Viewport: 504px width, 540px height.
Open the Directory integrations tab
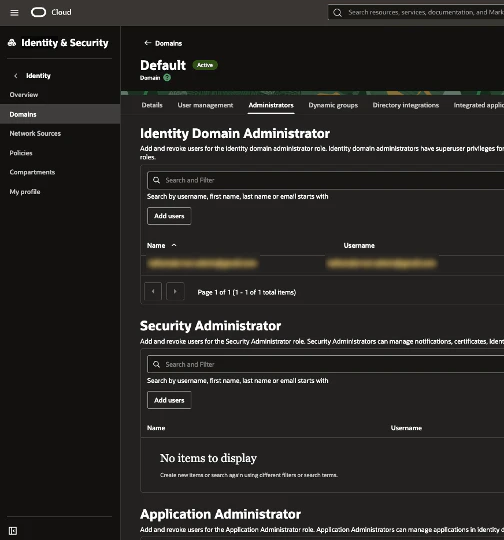pyautogui.click(x=405, y=105)
